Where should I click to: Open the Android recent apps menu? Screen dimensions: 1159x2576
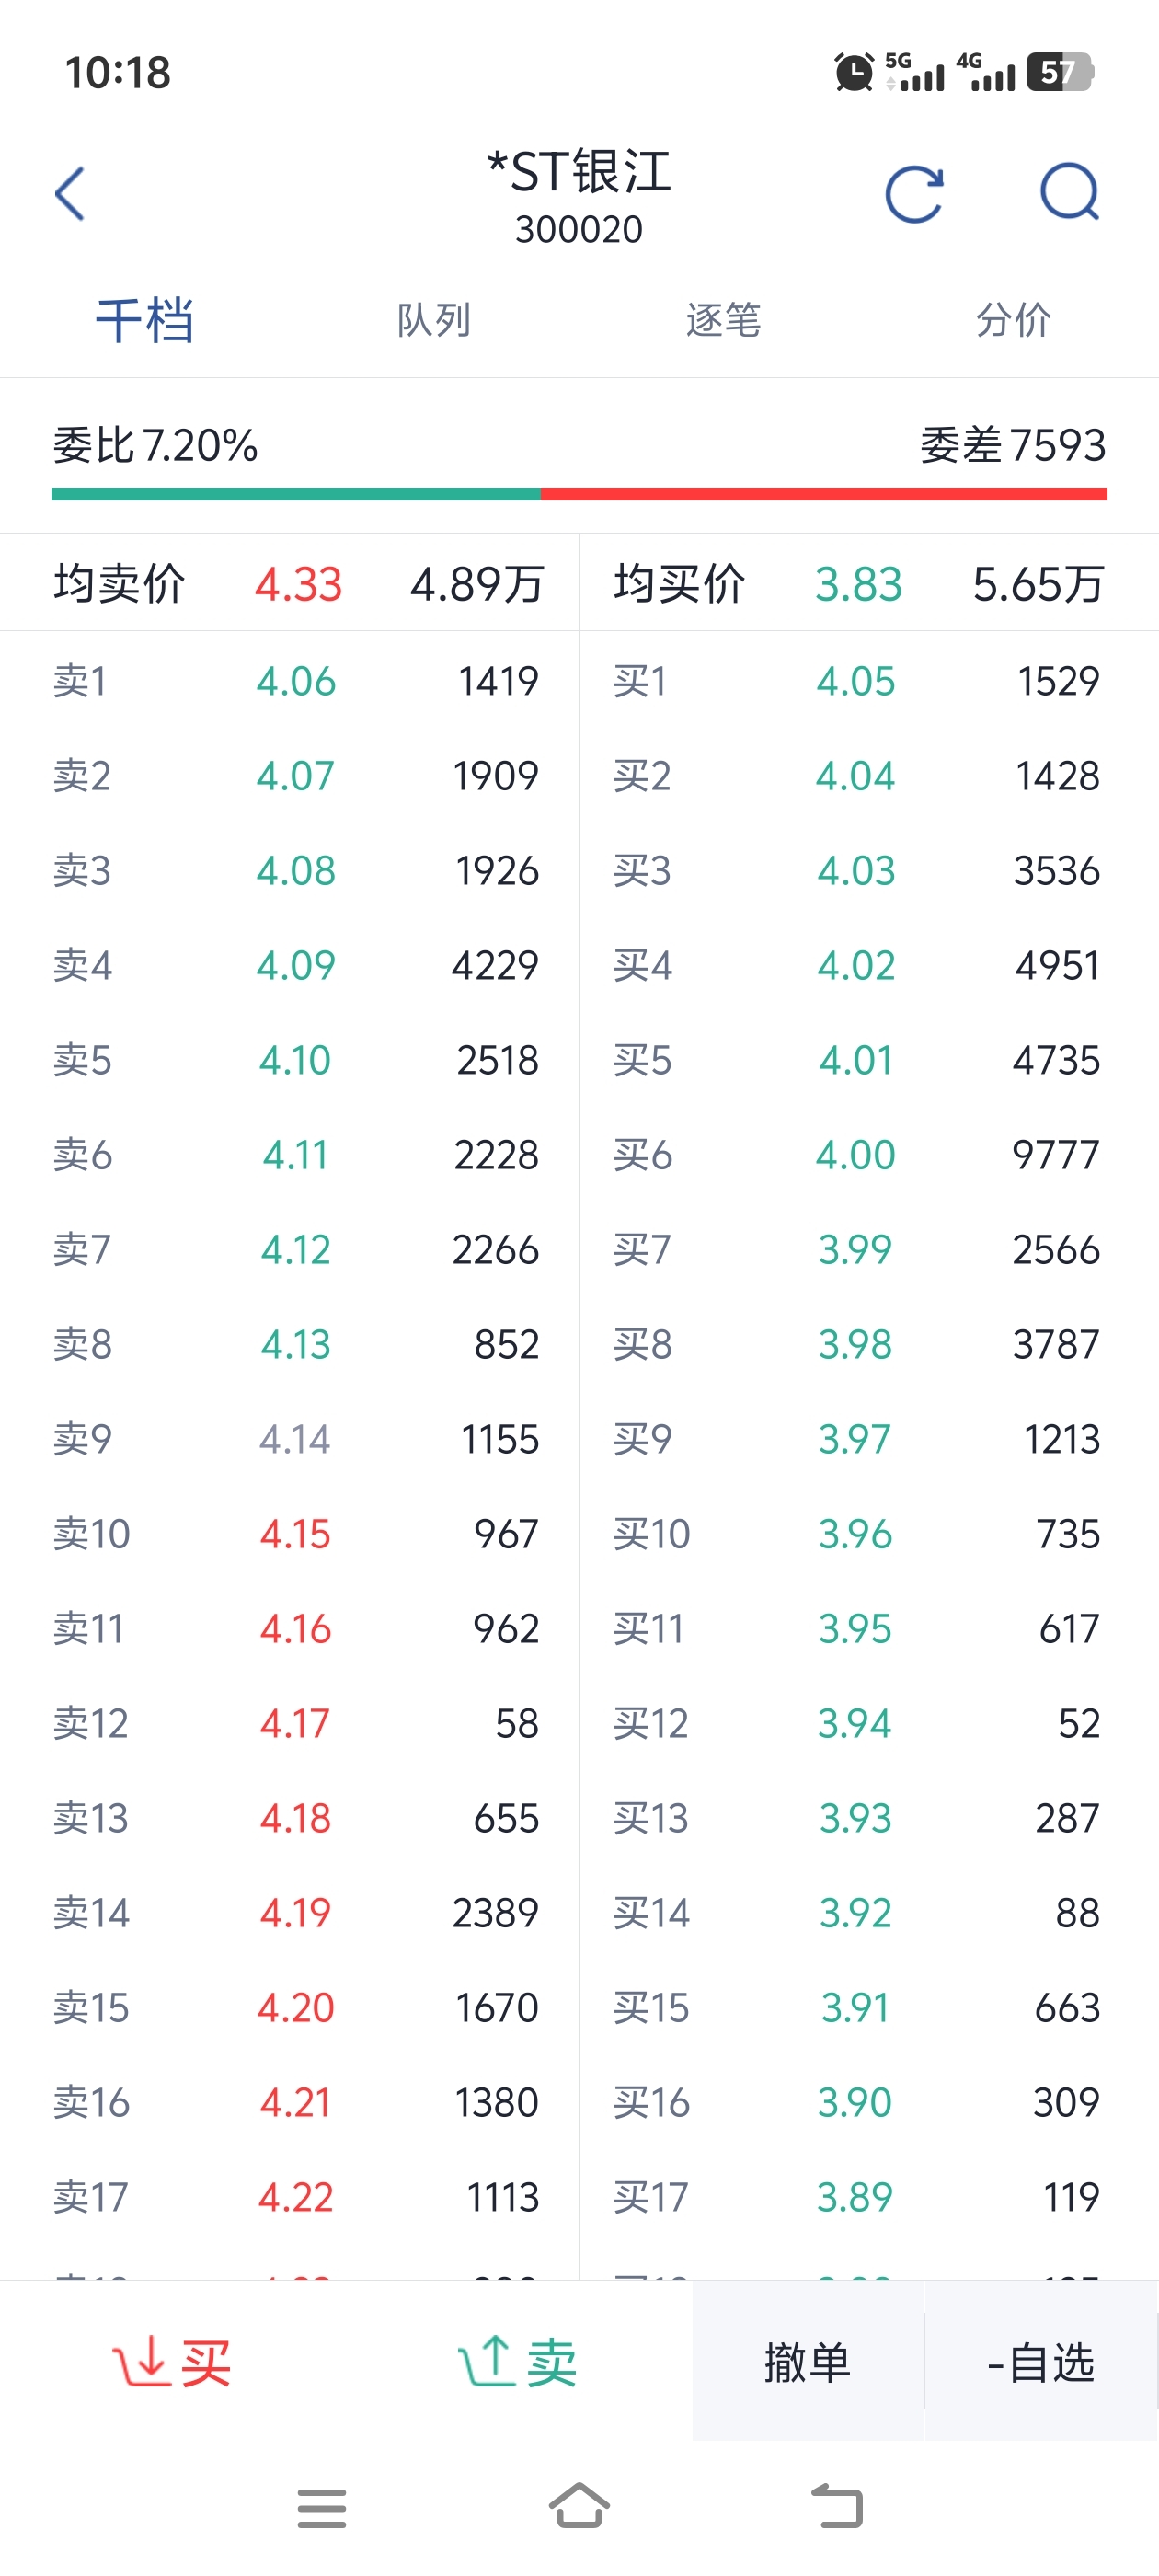[322, 2508]
